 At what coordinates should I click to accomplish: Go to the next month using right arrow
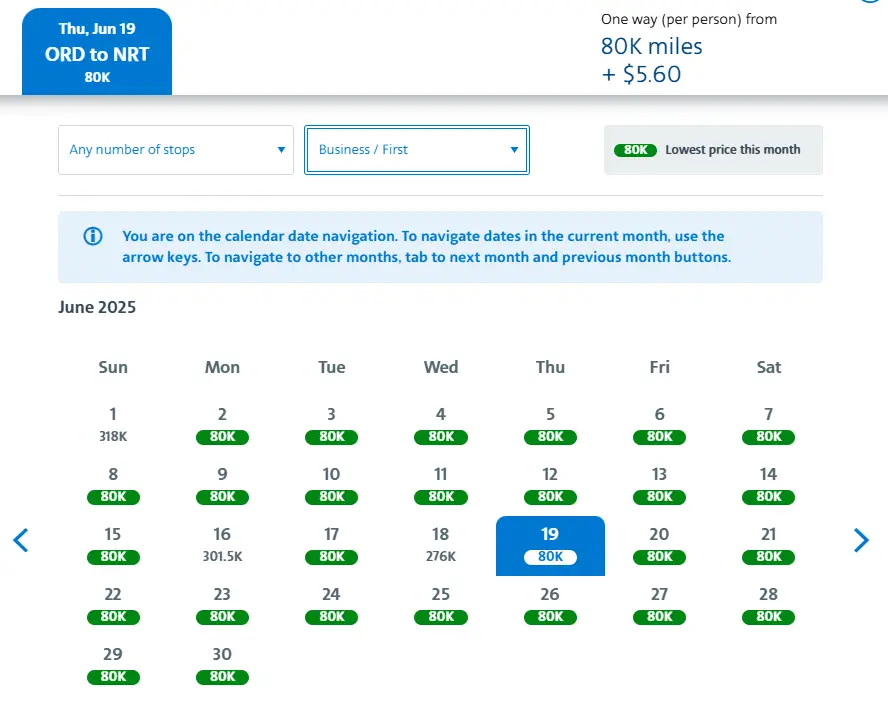[x=861, y=541]
